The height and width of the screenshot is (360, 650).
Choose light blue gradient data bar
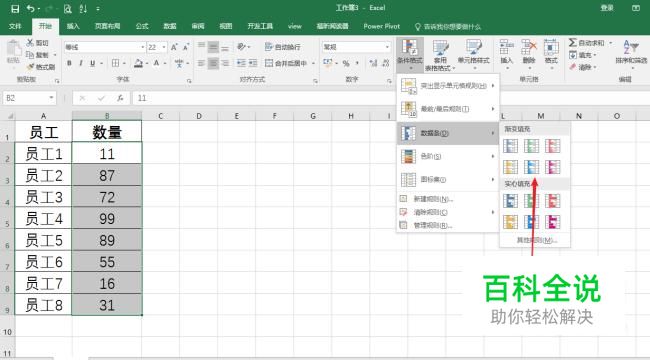tap(531, 167)
